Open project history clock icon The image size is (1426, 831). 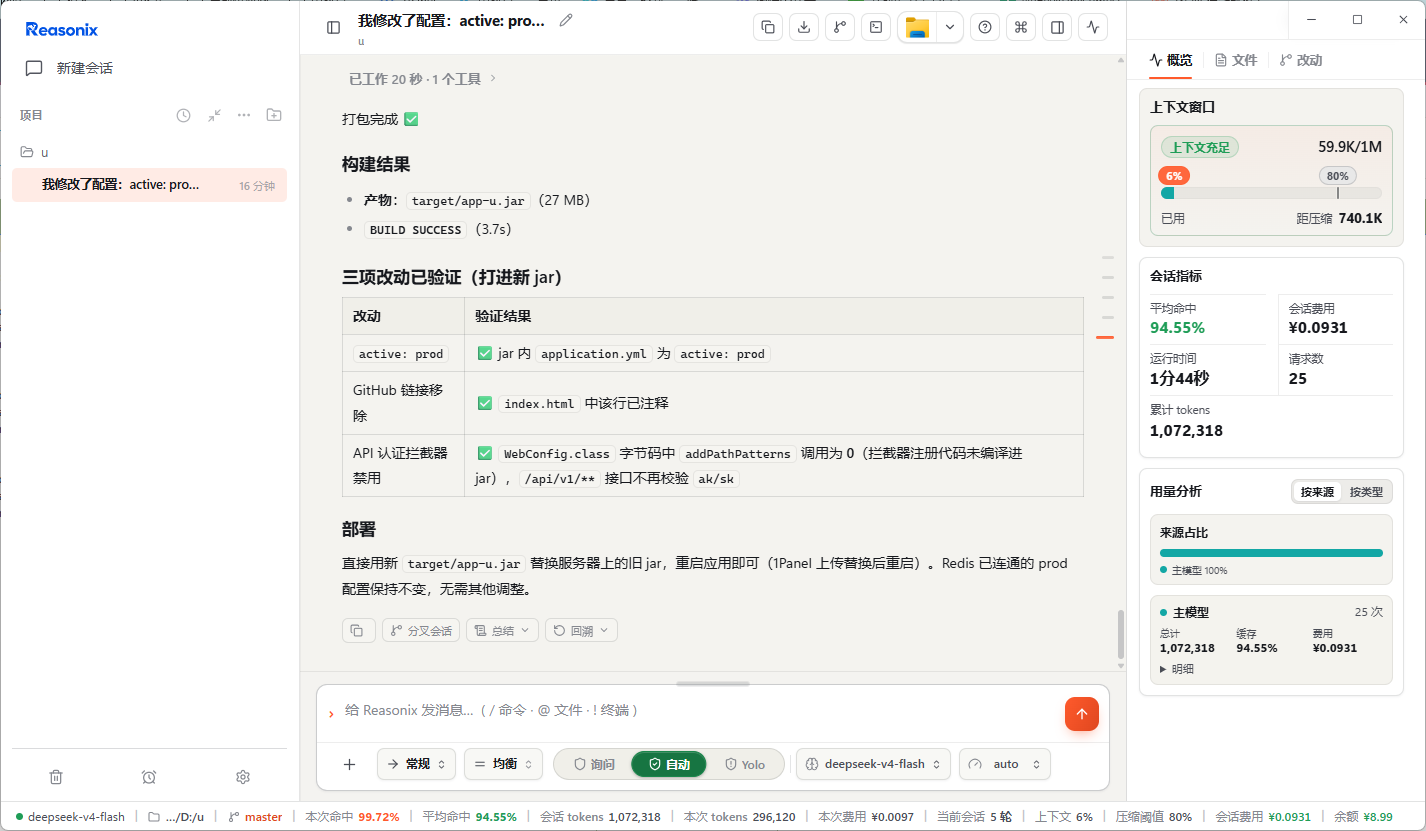click(x=183, y=115)
